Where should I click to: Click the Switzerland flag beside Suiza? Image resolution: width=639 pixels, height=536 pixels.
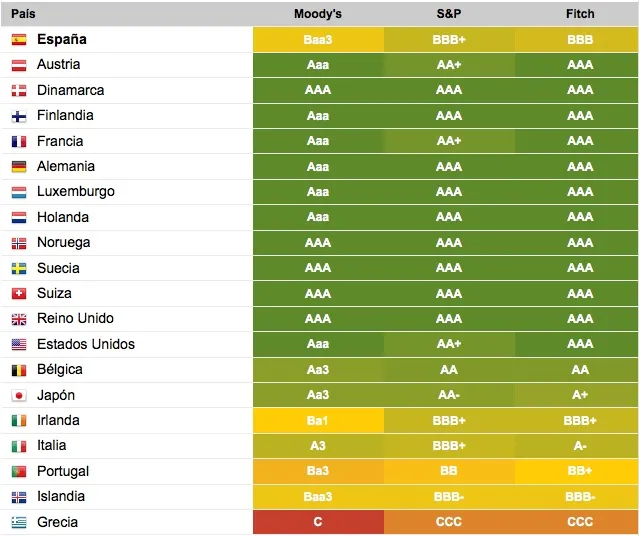(19, 293)
